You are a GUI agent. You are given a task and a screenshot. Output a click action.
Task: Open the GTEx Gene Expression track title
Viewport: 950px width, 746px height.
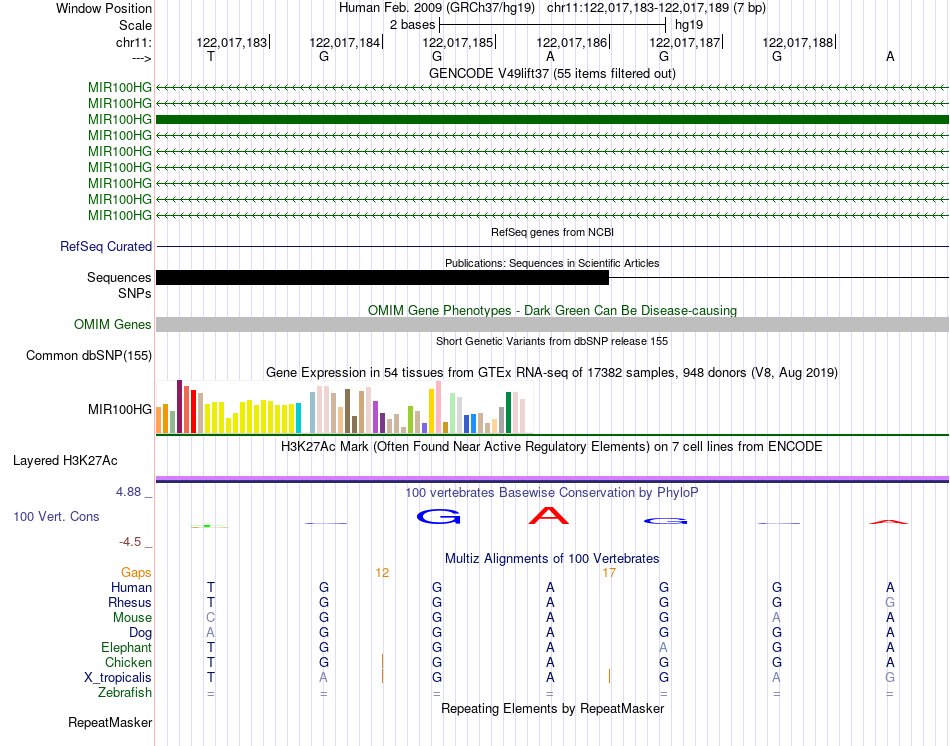click(552, 373)
